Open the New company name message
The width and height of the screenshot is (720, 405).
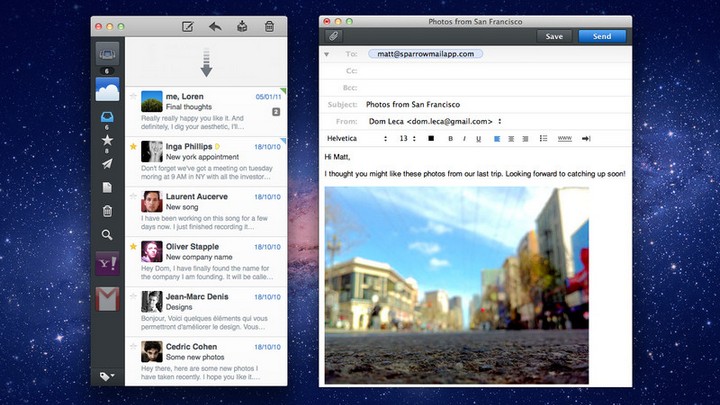coord(206,262)
